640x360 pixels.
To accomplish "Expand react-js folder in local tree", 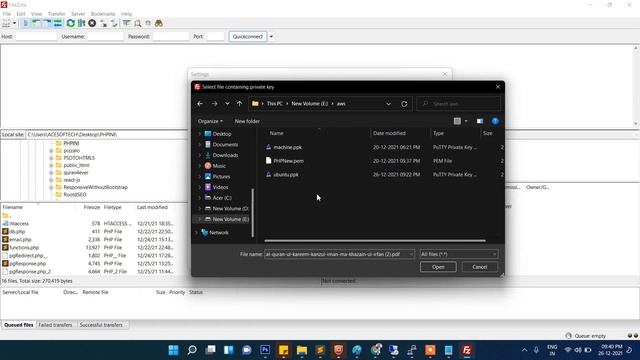I will point(51,180).
